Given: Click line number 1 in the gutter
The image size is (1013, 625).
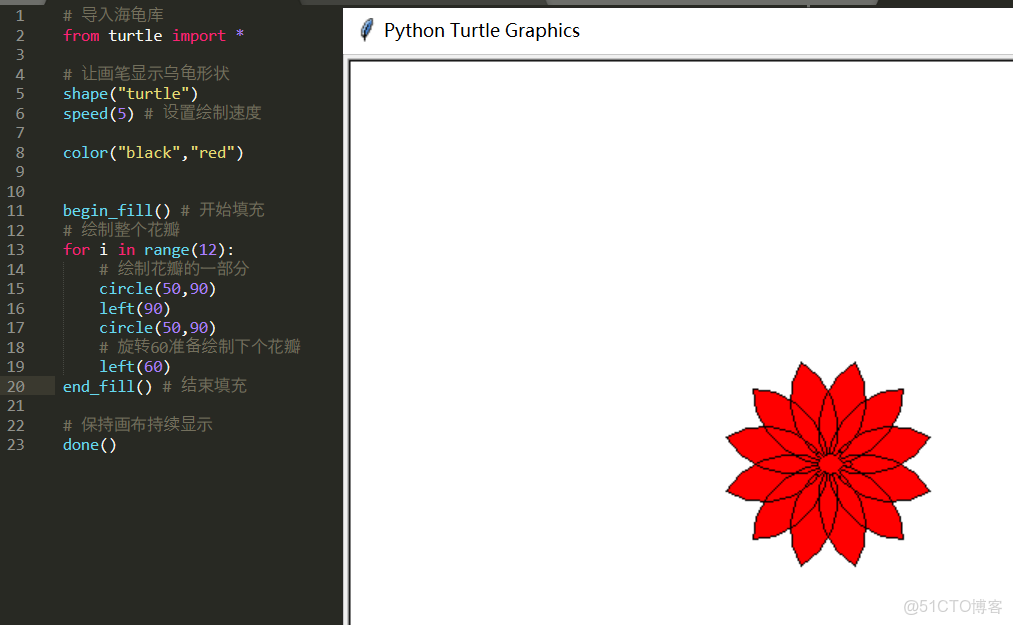Looking at the screenshot, I should pos(20,16).
